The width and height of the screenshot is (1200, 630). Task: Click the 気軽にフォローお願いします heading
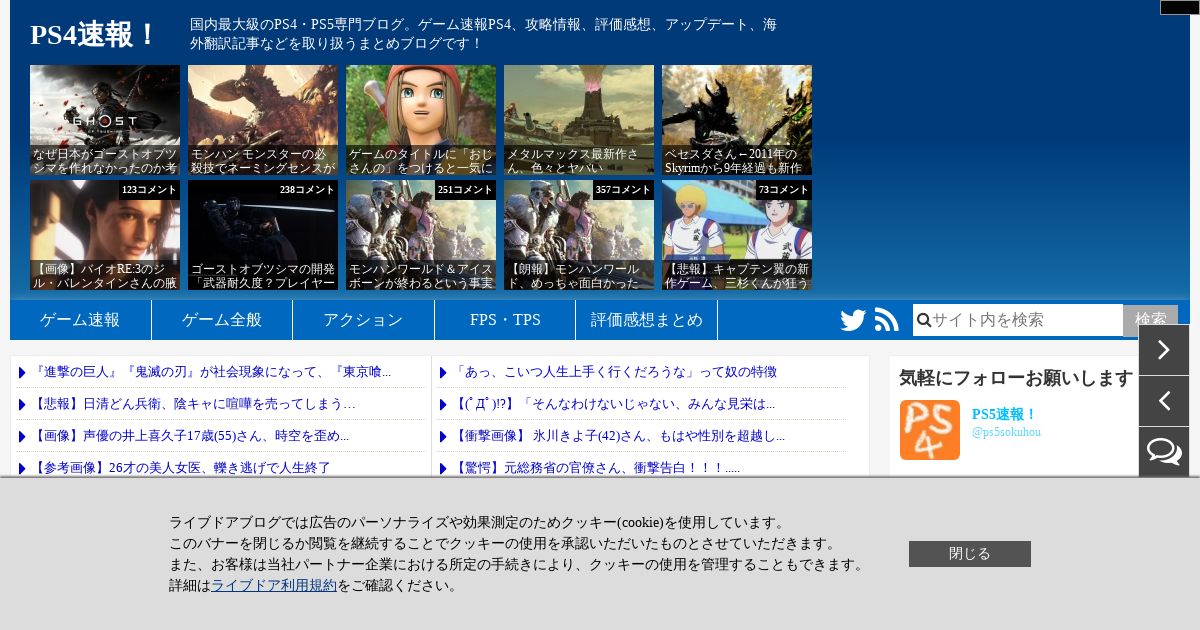(x=1016, y=378)
